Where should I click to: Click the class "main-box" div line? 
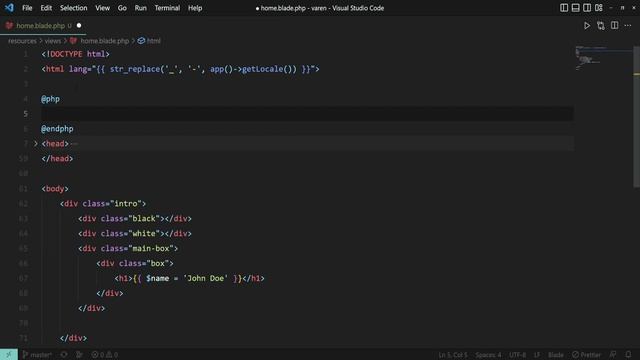(128, 248)
